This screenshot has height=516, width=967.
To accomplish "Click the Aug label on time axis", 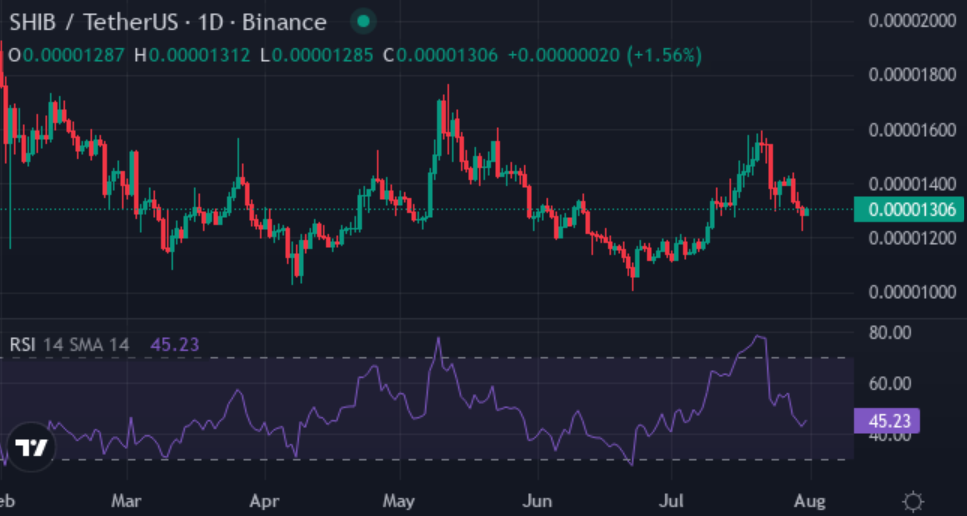I will point(810,501).
